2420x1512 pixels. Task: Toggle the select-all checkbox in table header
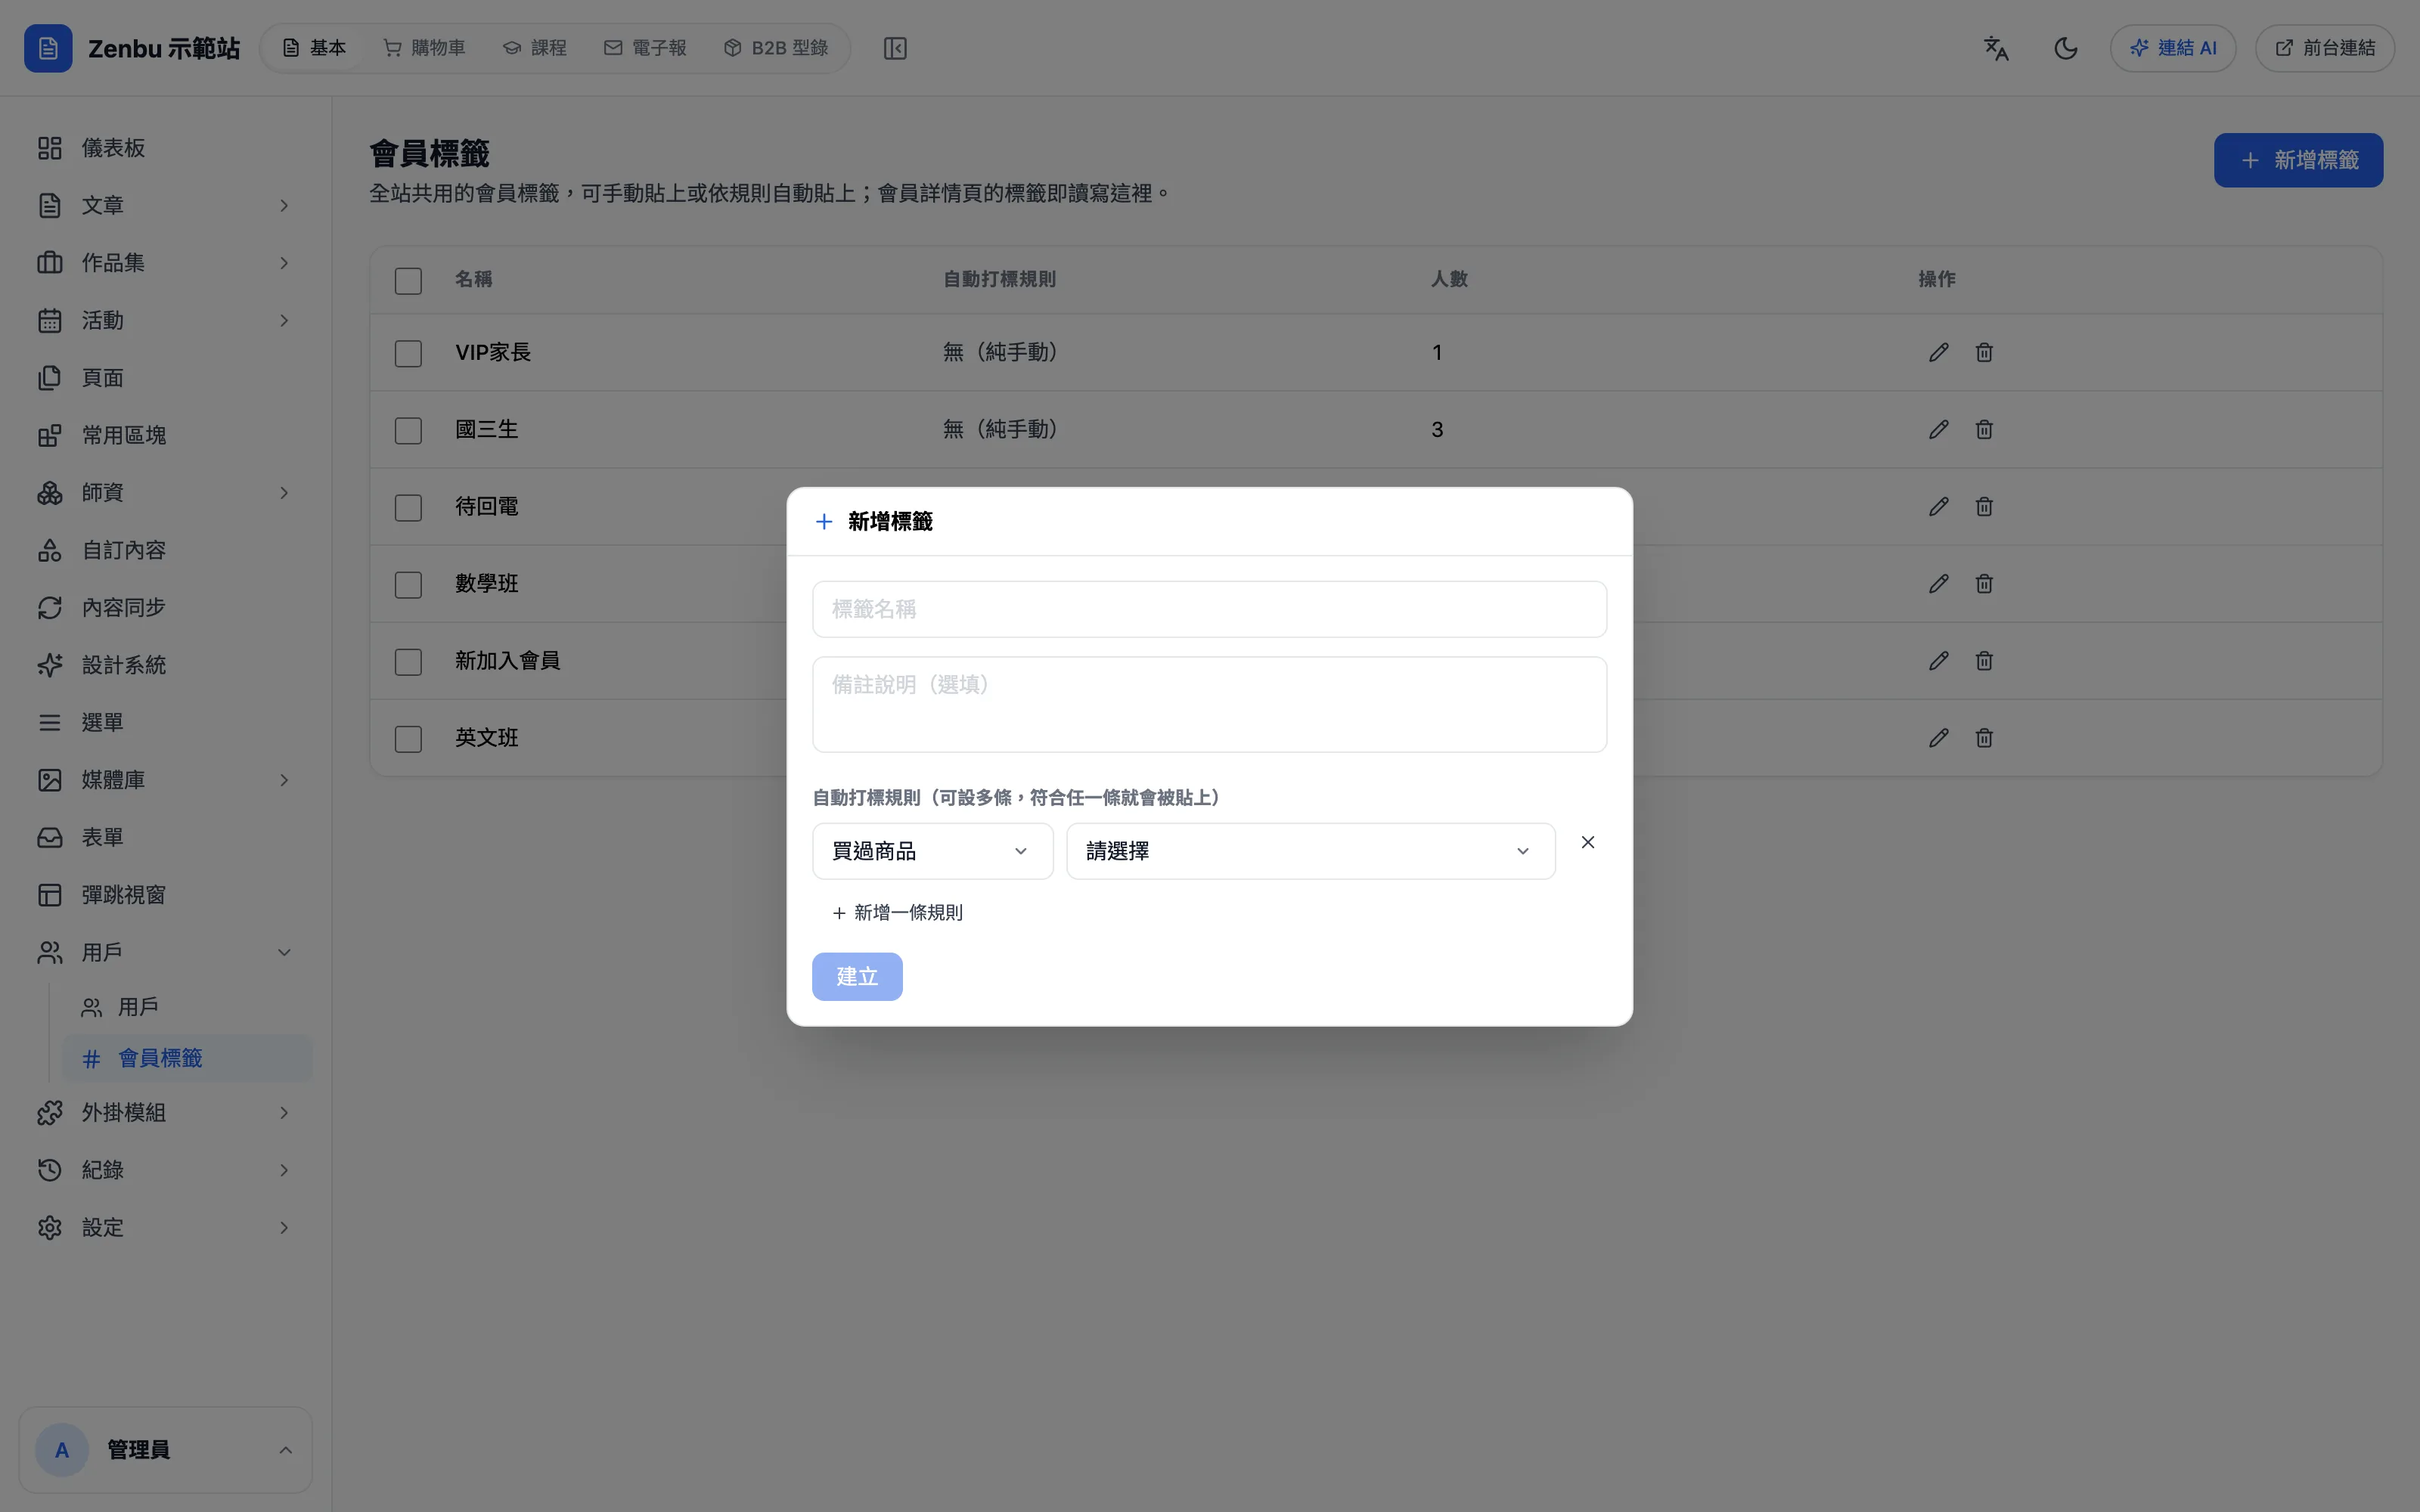pos(408,281)
